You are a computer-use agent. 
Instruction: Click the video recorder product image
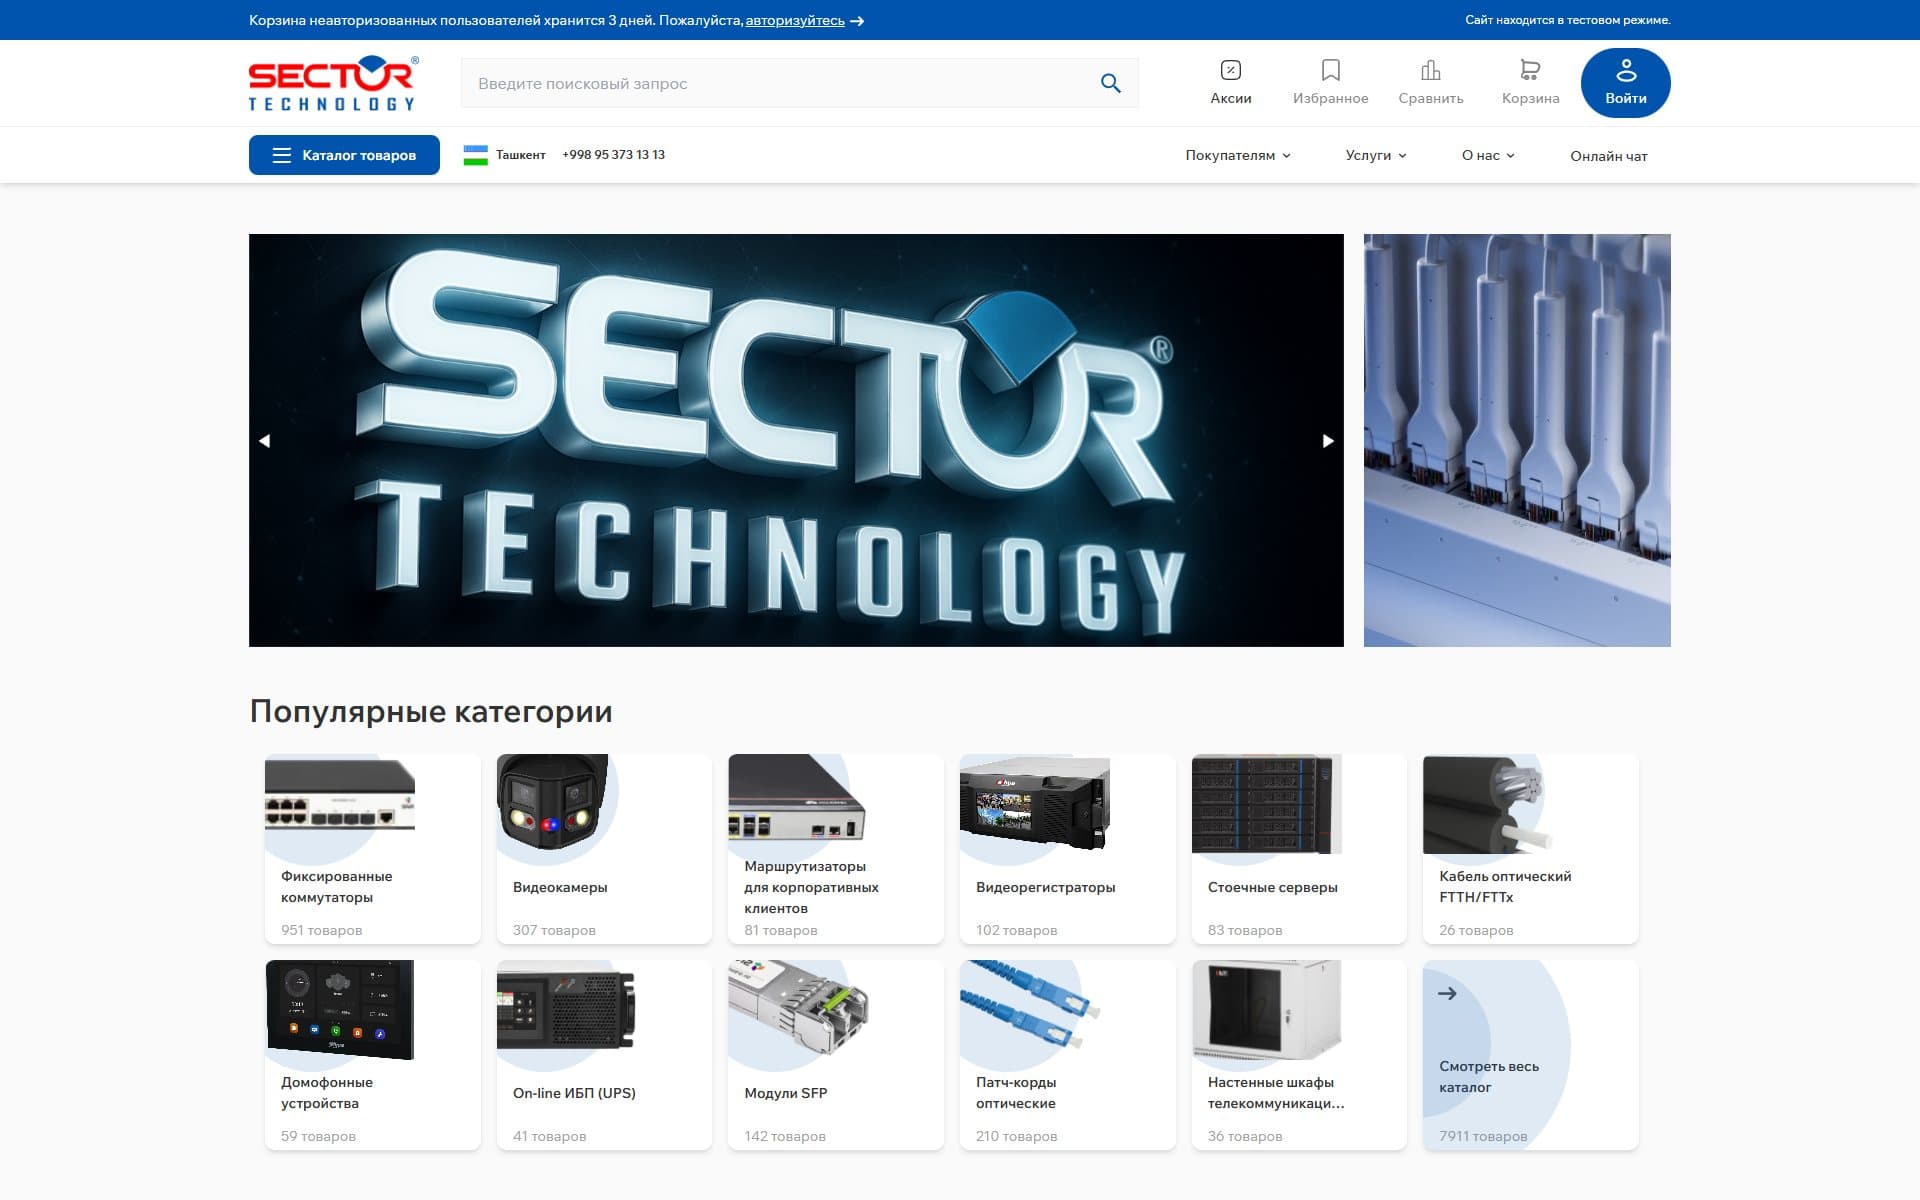[1035, 803]
